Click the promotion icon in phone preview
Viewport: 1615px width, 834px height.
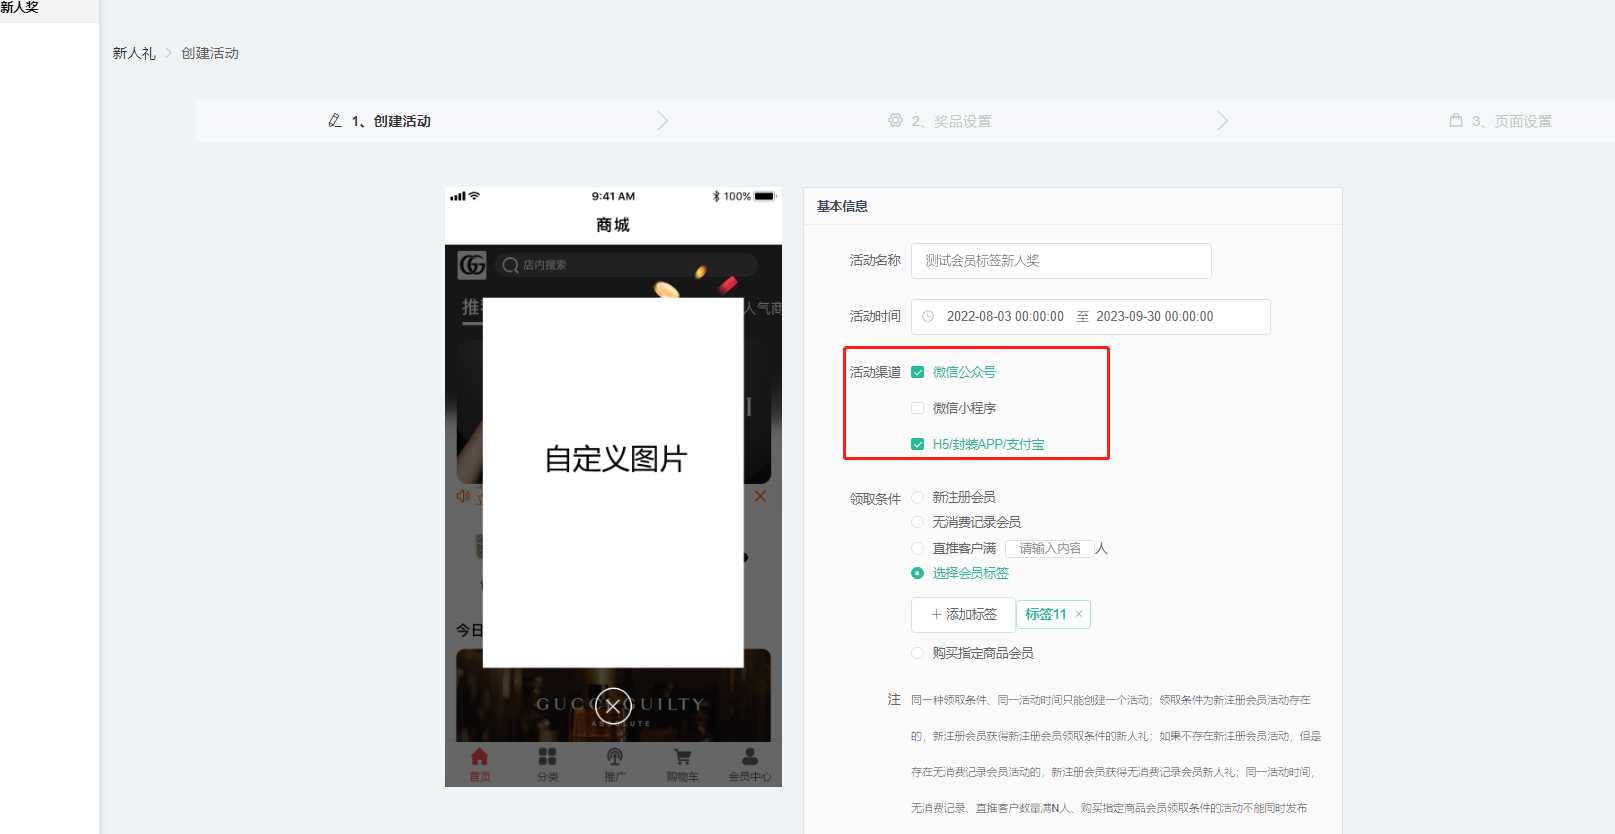point(614,758)
